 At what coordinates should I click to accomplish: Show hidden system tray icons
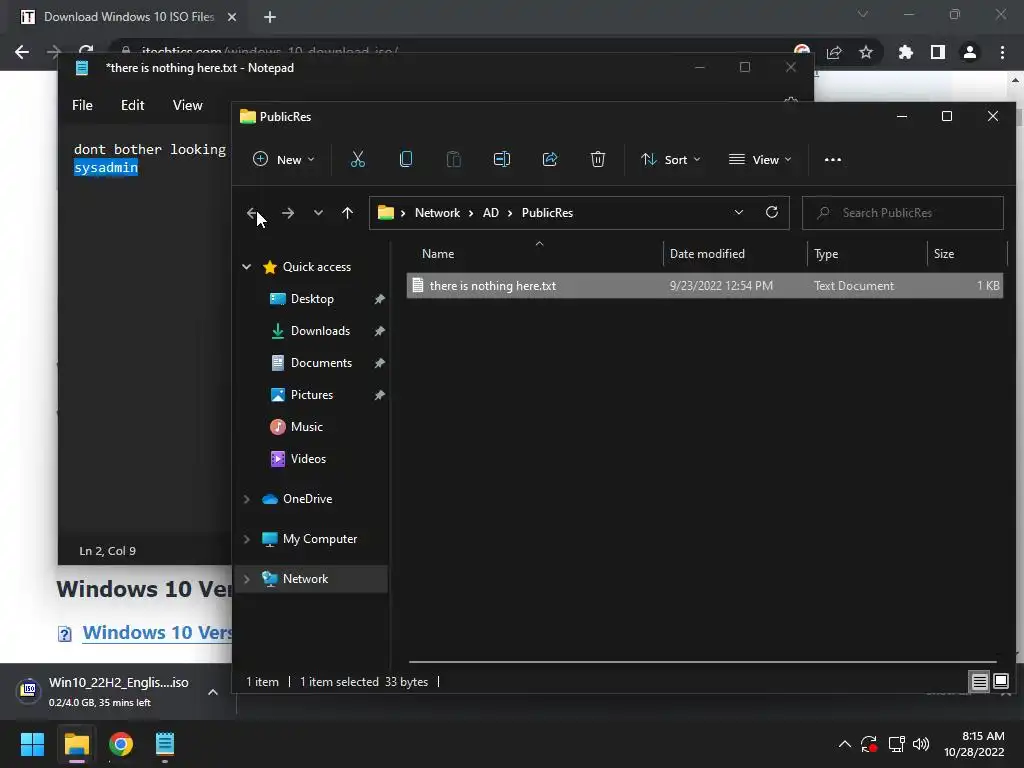point(844,744)
